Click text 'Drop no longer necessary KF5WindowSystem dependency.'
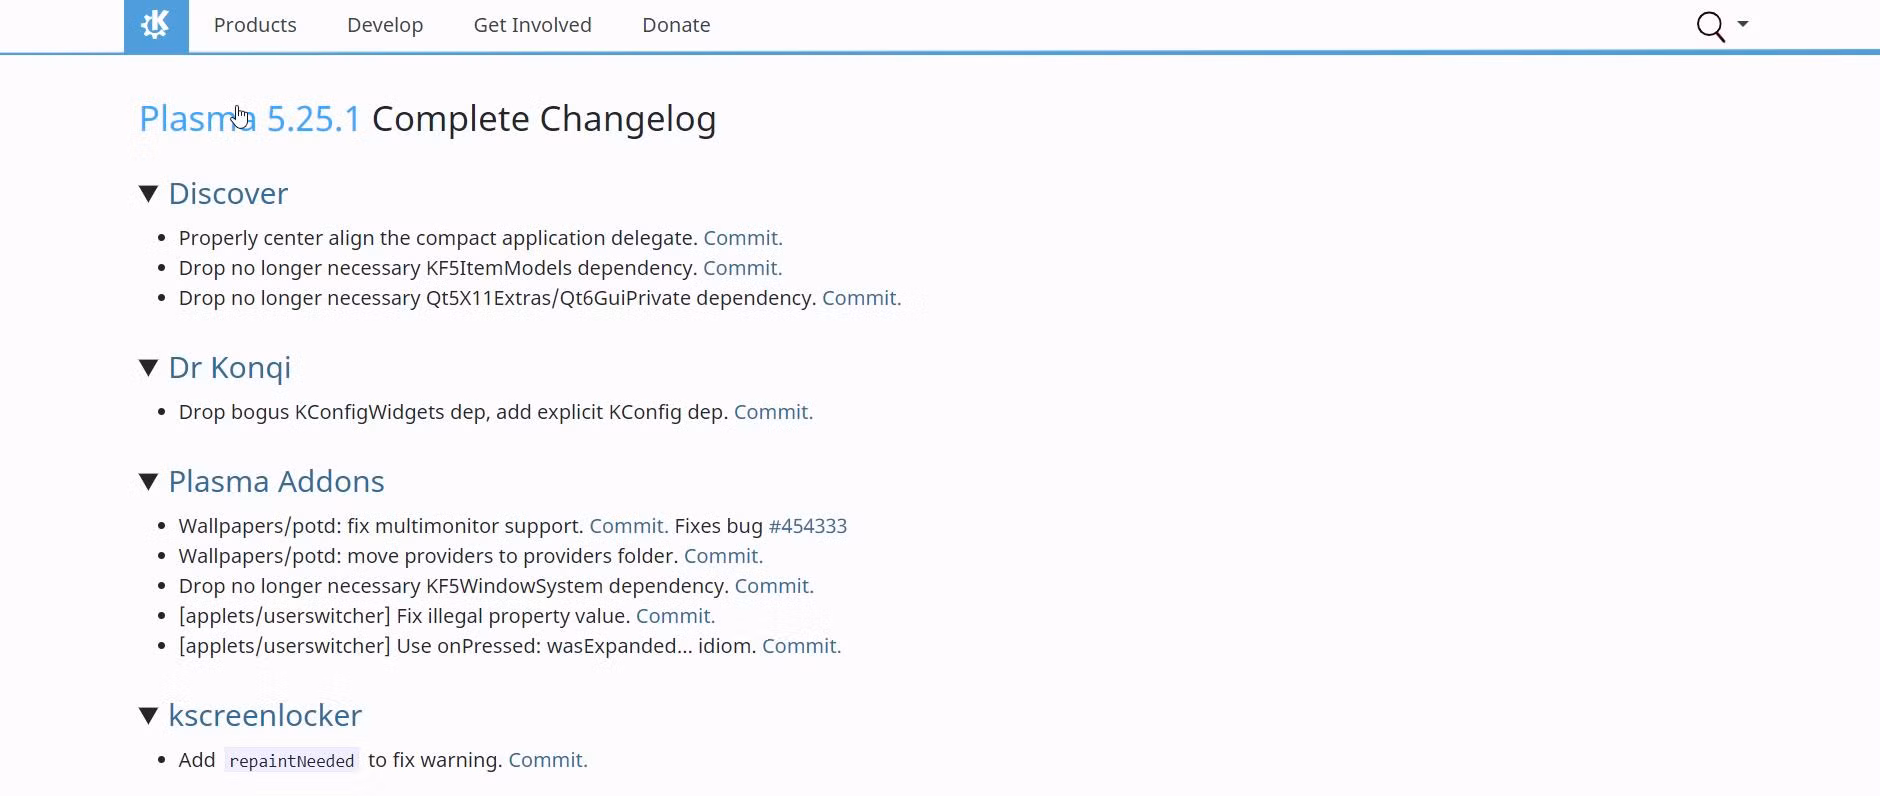Viewport: 1880px width, 796px height. click(x=454, y=586)
